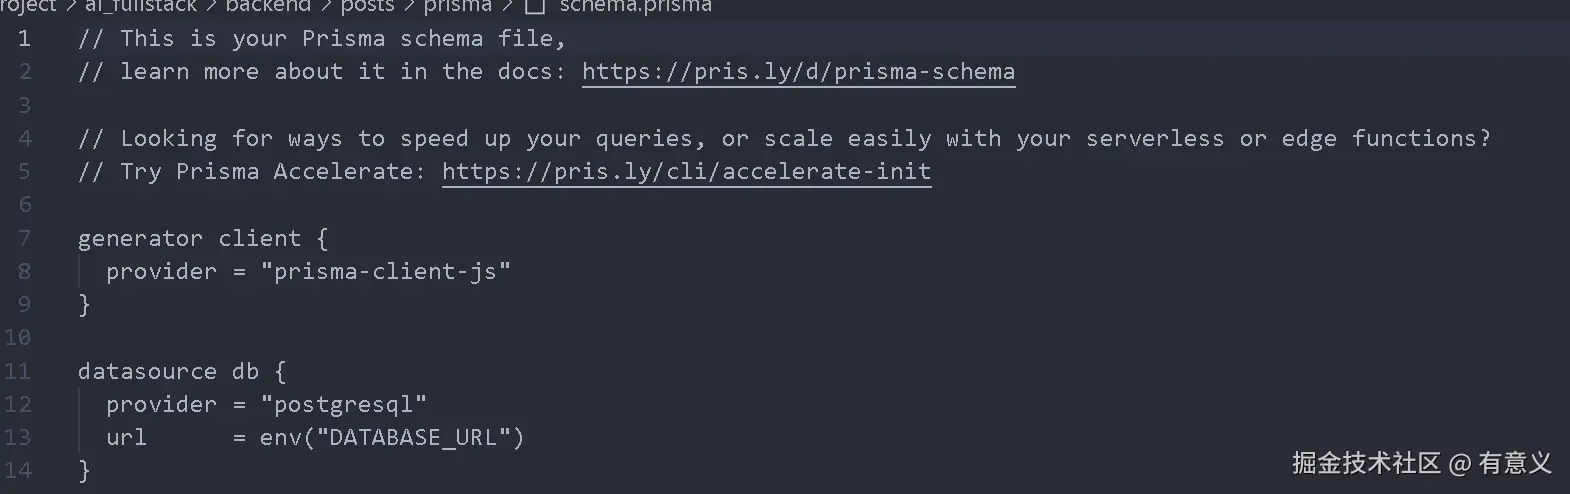The width and height of the screenshot is (1570, 494).
Task: Open the pris.ly/d/prisma-schema docs link
Action: tap(798, 72)
